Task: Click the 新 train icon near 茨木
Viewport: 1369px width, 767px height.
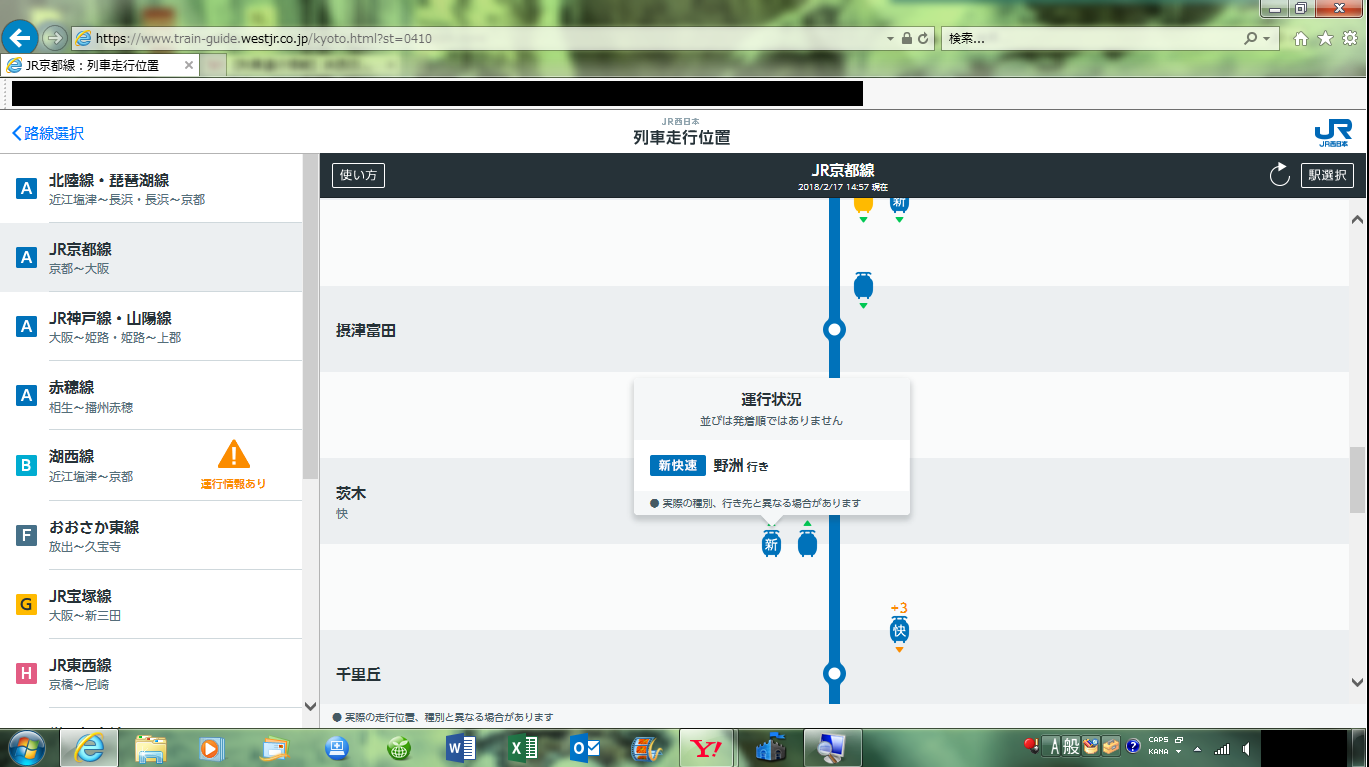Action: (x=771, y=543)
